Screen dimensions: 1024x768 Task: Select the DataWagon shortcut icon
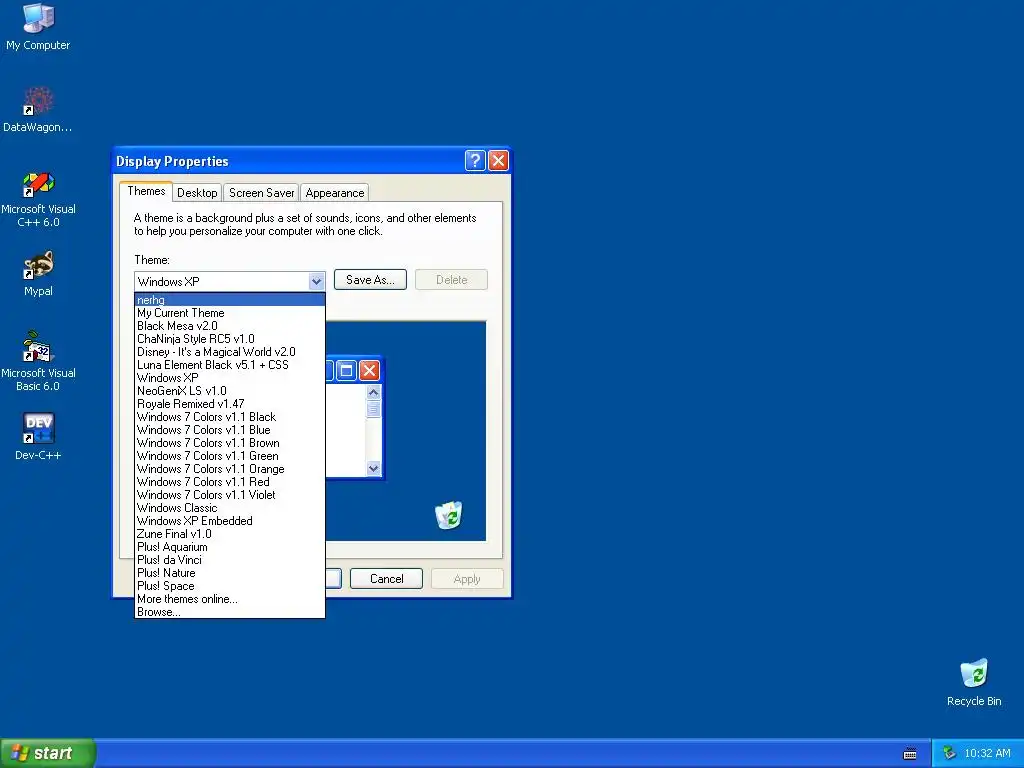pyautogui.click(x=38, y=109)
